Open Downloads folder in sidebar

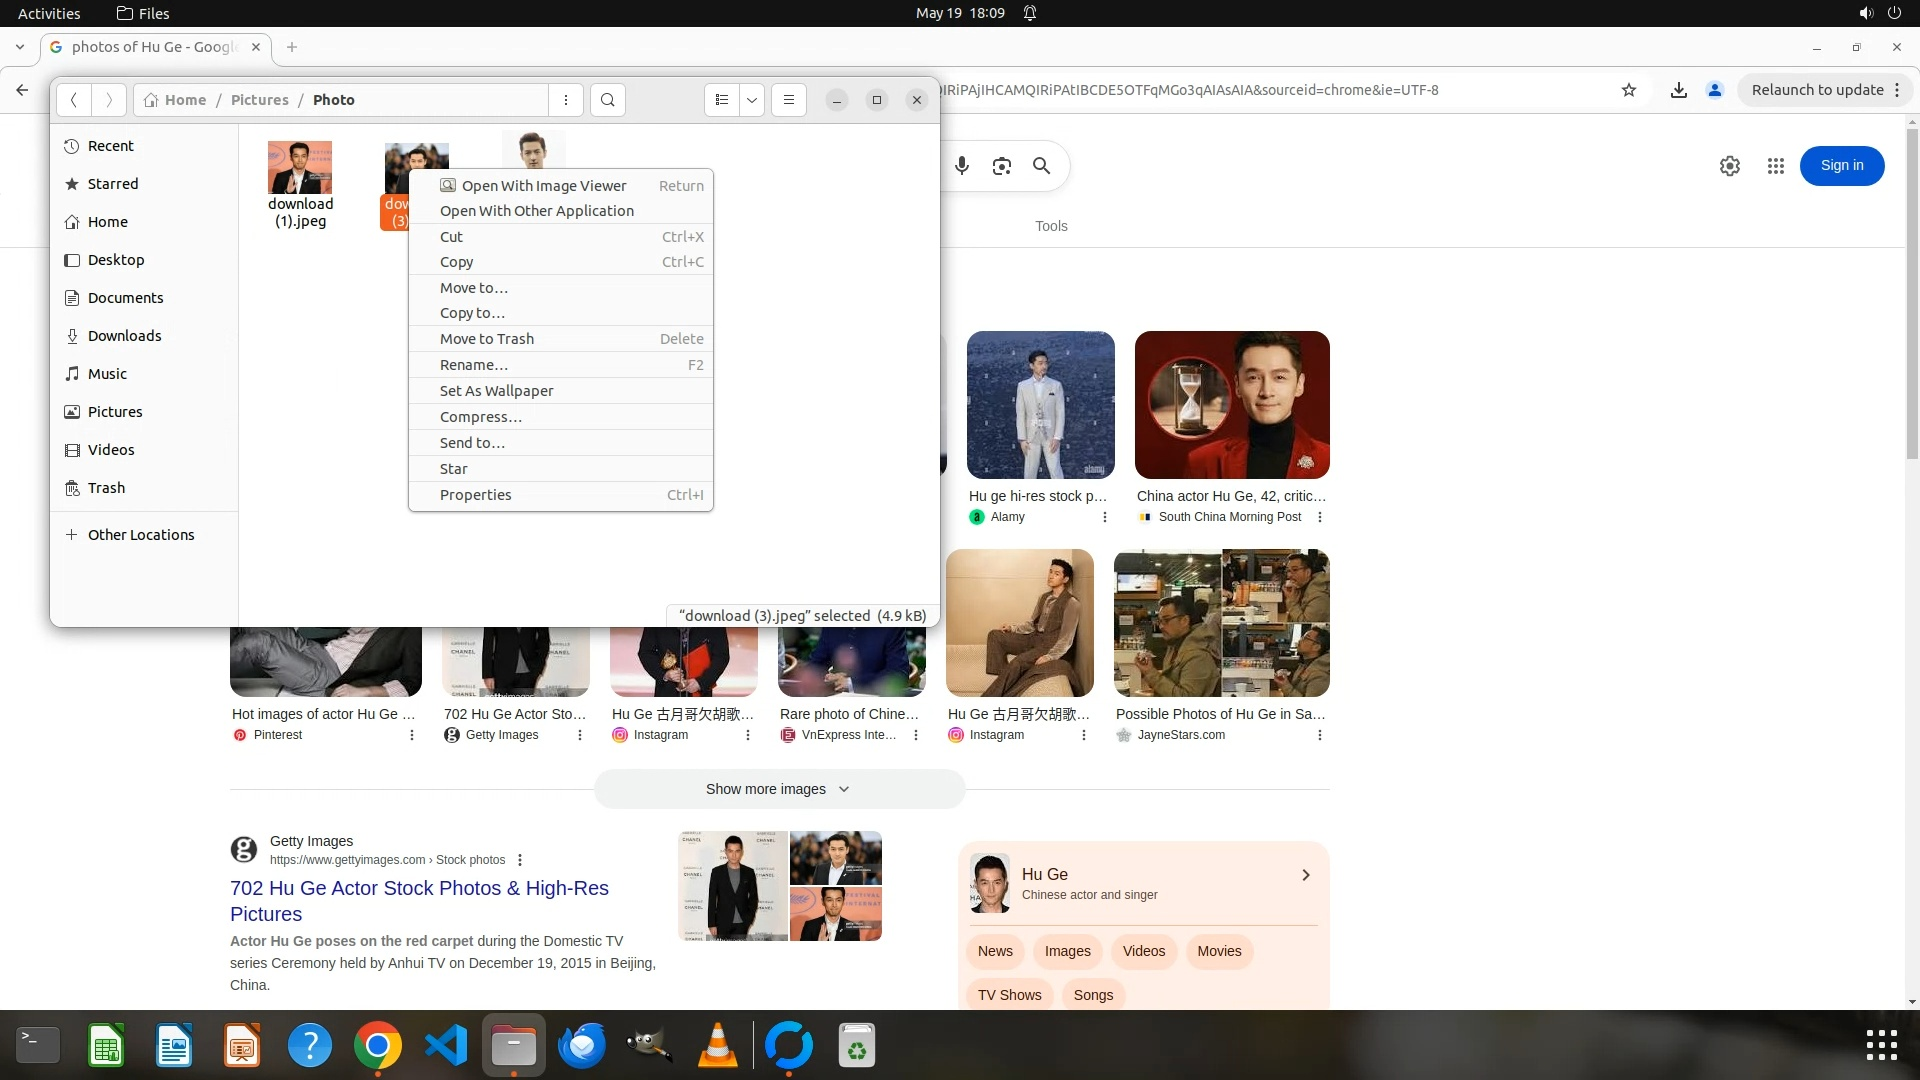[124, 336]
